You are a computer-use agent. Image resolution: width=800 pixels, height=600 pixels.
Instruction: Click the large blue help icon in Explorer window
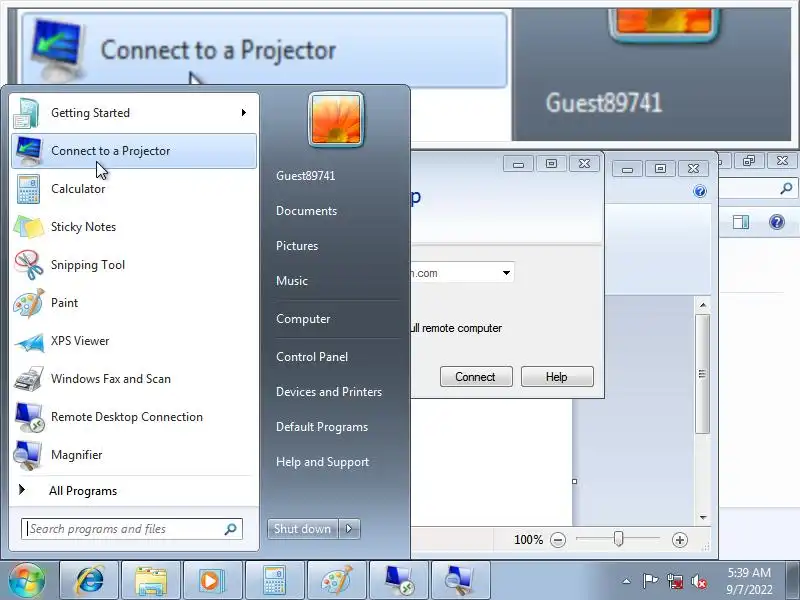coord(777,222)
